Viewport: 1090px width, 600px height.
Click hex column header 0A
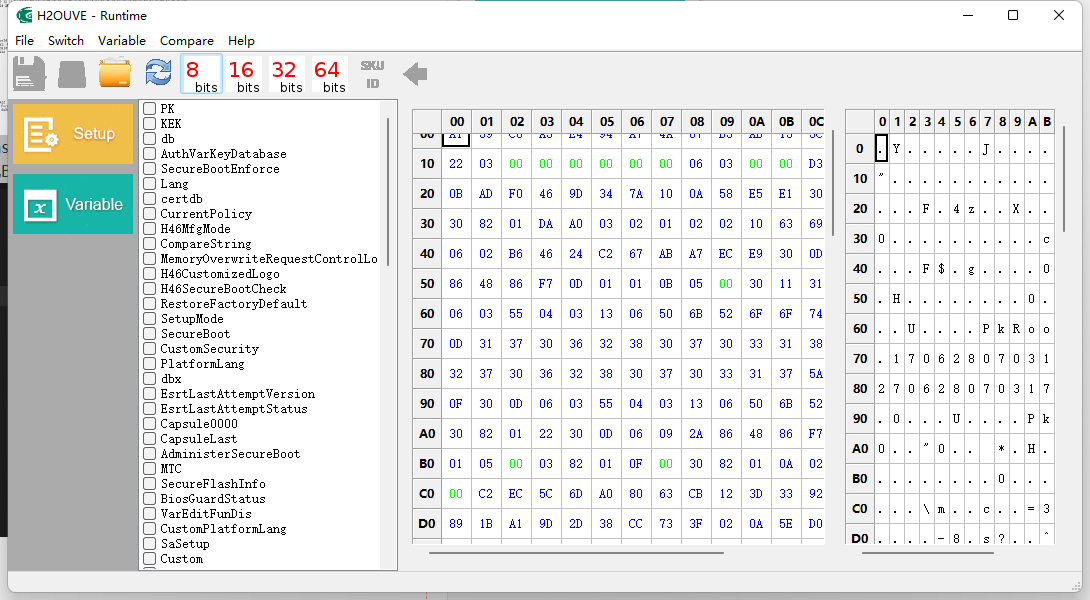click(756, 121)
